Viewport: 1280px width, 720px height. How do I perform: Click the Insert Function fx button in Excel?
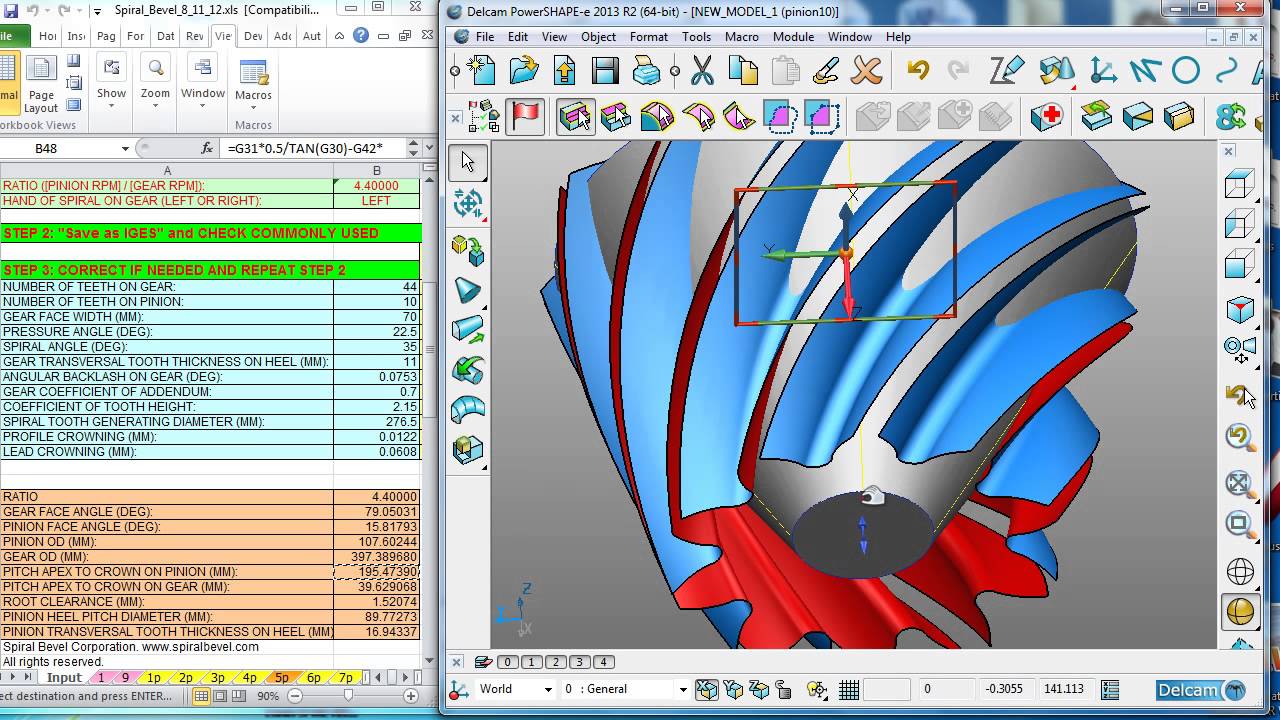207,148
